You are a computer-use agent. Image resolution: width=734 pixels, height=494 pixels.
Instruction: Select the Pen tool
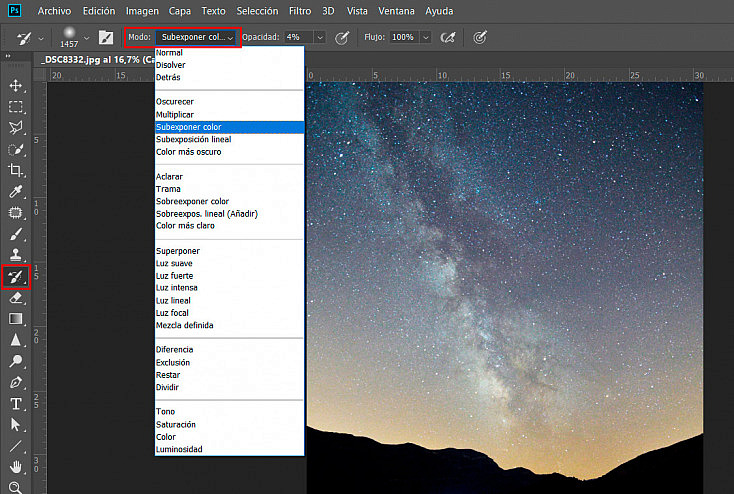point(15,383)
